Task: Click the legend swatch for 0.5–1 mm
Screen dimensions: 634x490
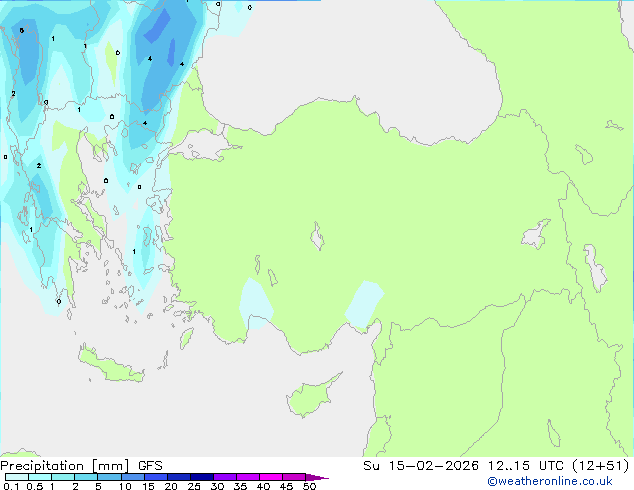Action: [40, 477]
